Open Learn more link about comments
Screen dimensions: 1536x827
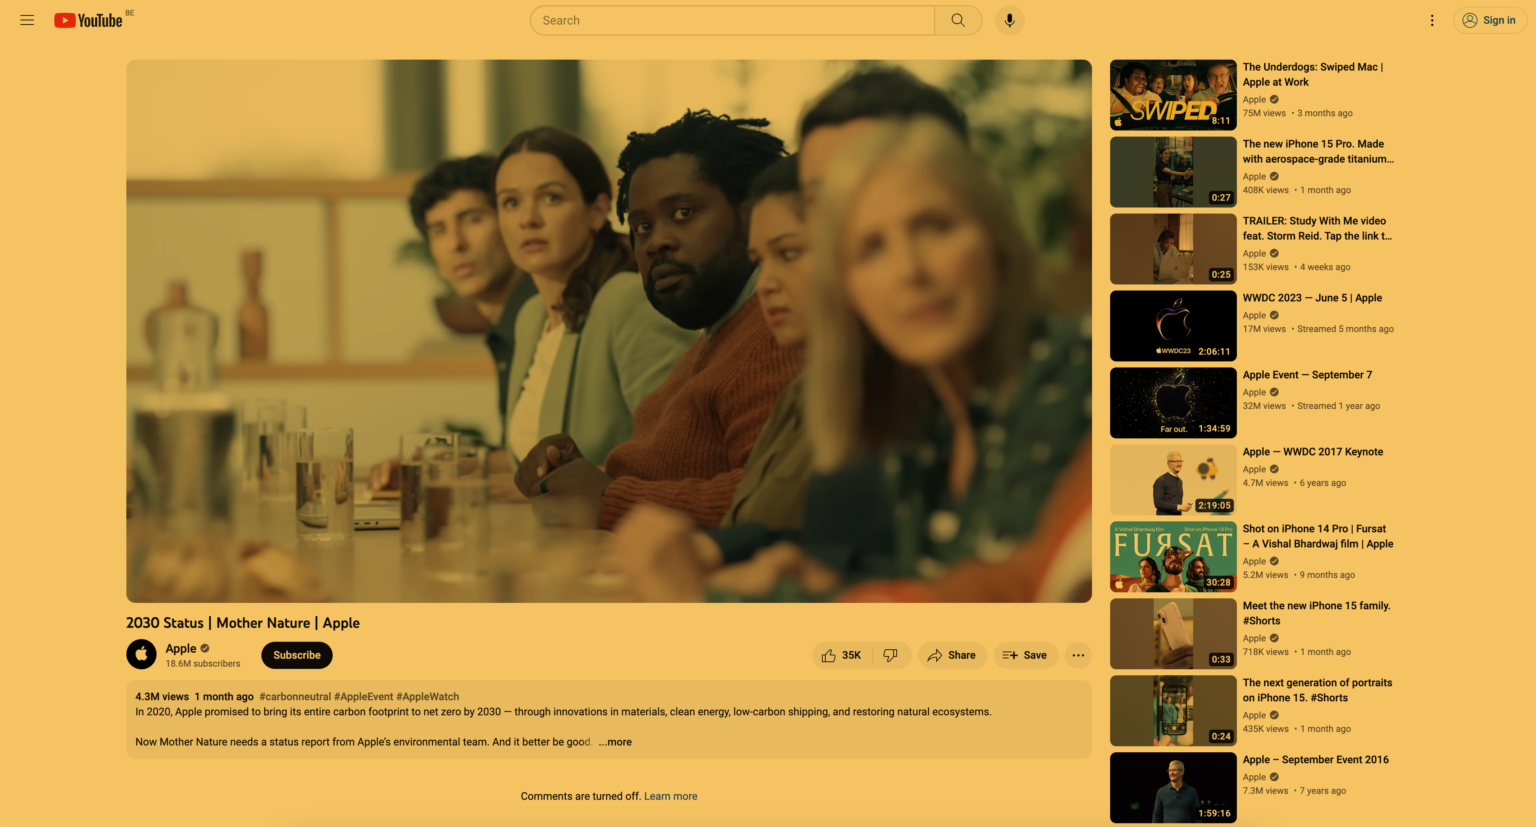[670, 796]
